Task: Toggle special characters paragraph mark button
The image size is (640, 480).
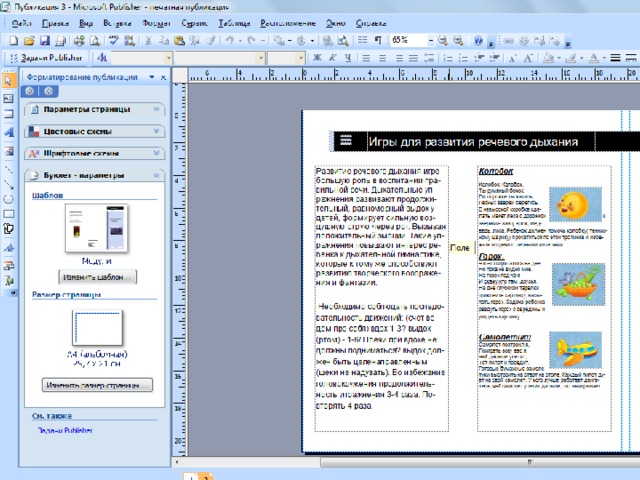Action: point(377,39)
